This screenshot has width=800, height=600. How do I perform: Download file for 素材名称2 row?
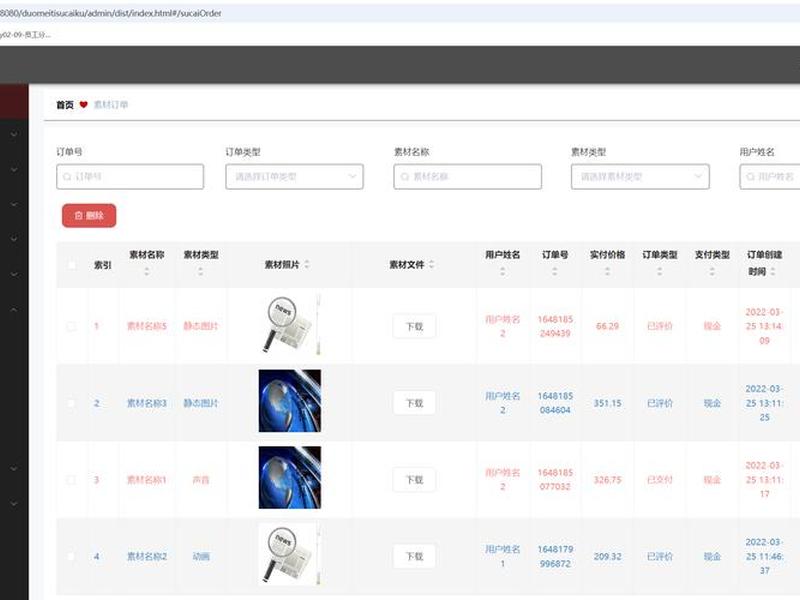click(x=414, y=556)
